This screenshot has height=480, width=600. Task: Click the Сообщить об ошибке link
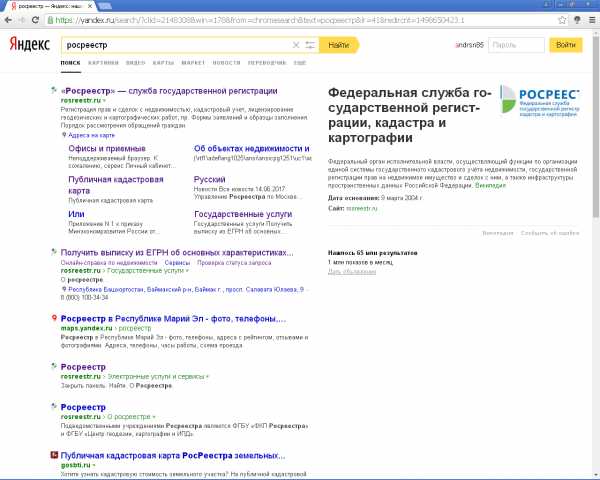point(550,233)
